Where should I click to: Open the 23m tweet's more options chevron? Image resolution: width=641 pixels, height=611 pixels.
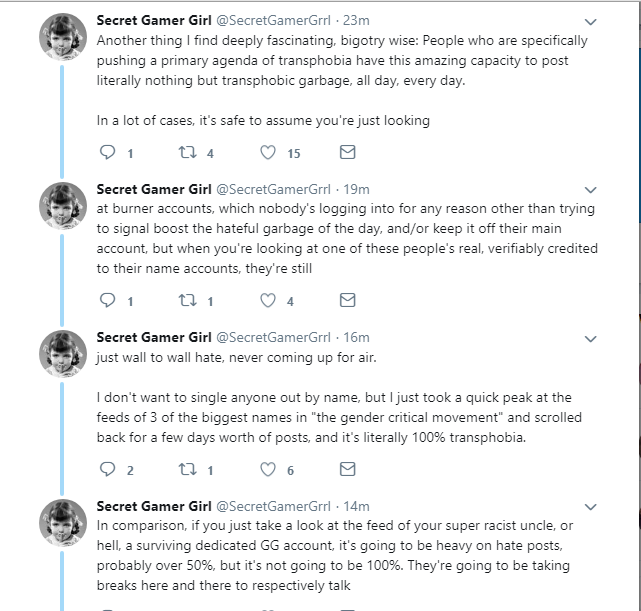tap(590, 22)
